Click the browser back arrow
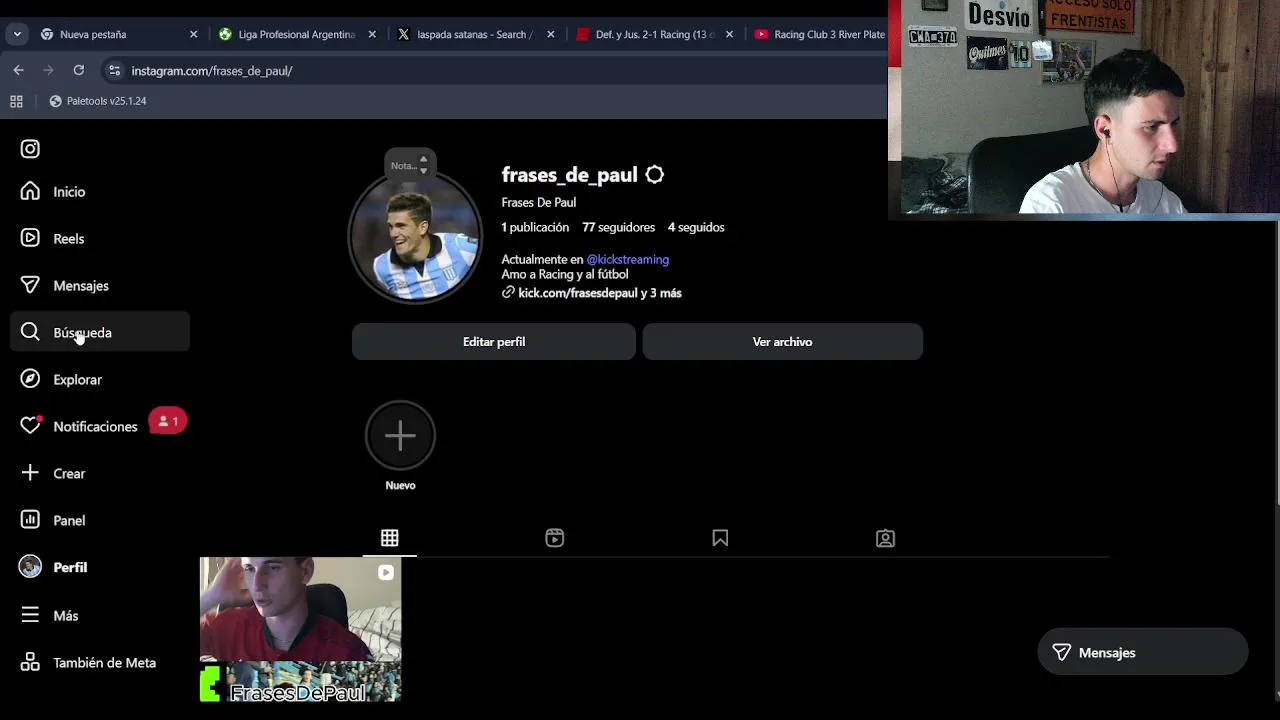The image size is (1280, 720). tap(18, 70)
